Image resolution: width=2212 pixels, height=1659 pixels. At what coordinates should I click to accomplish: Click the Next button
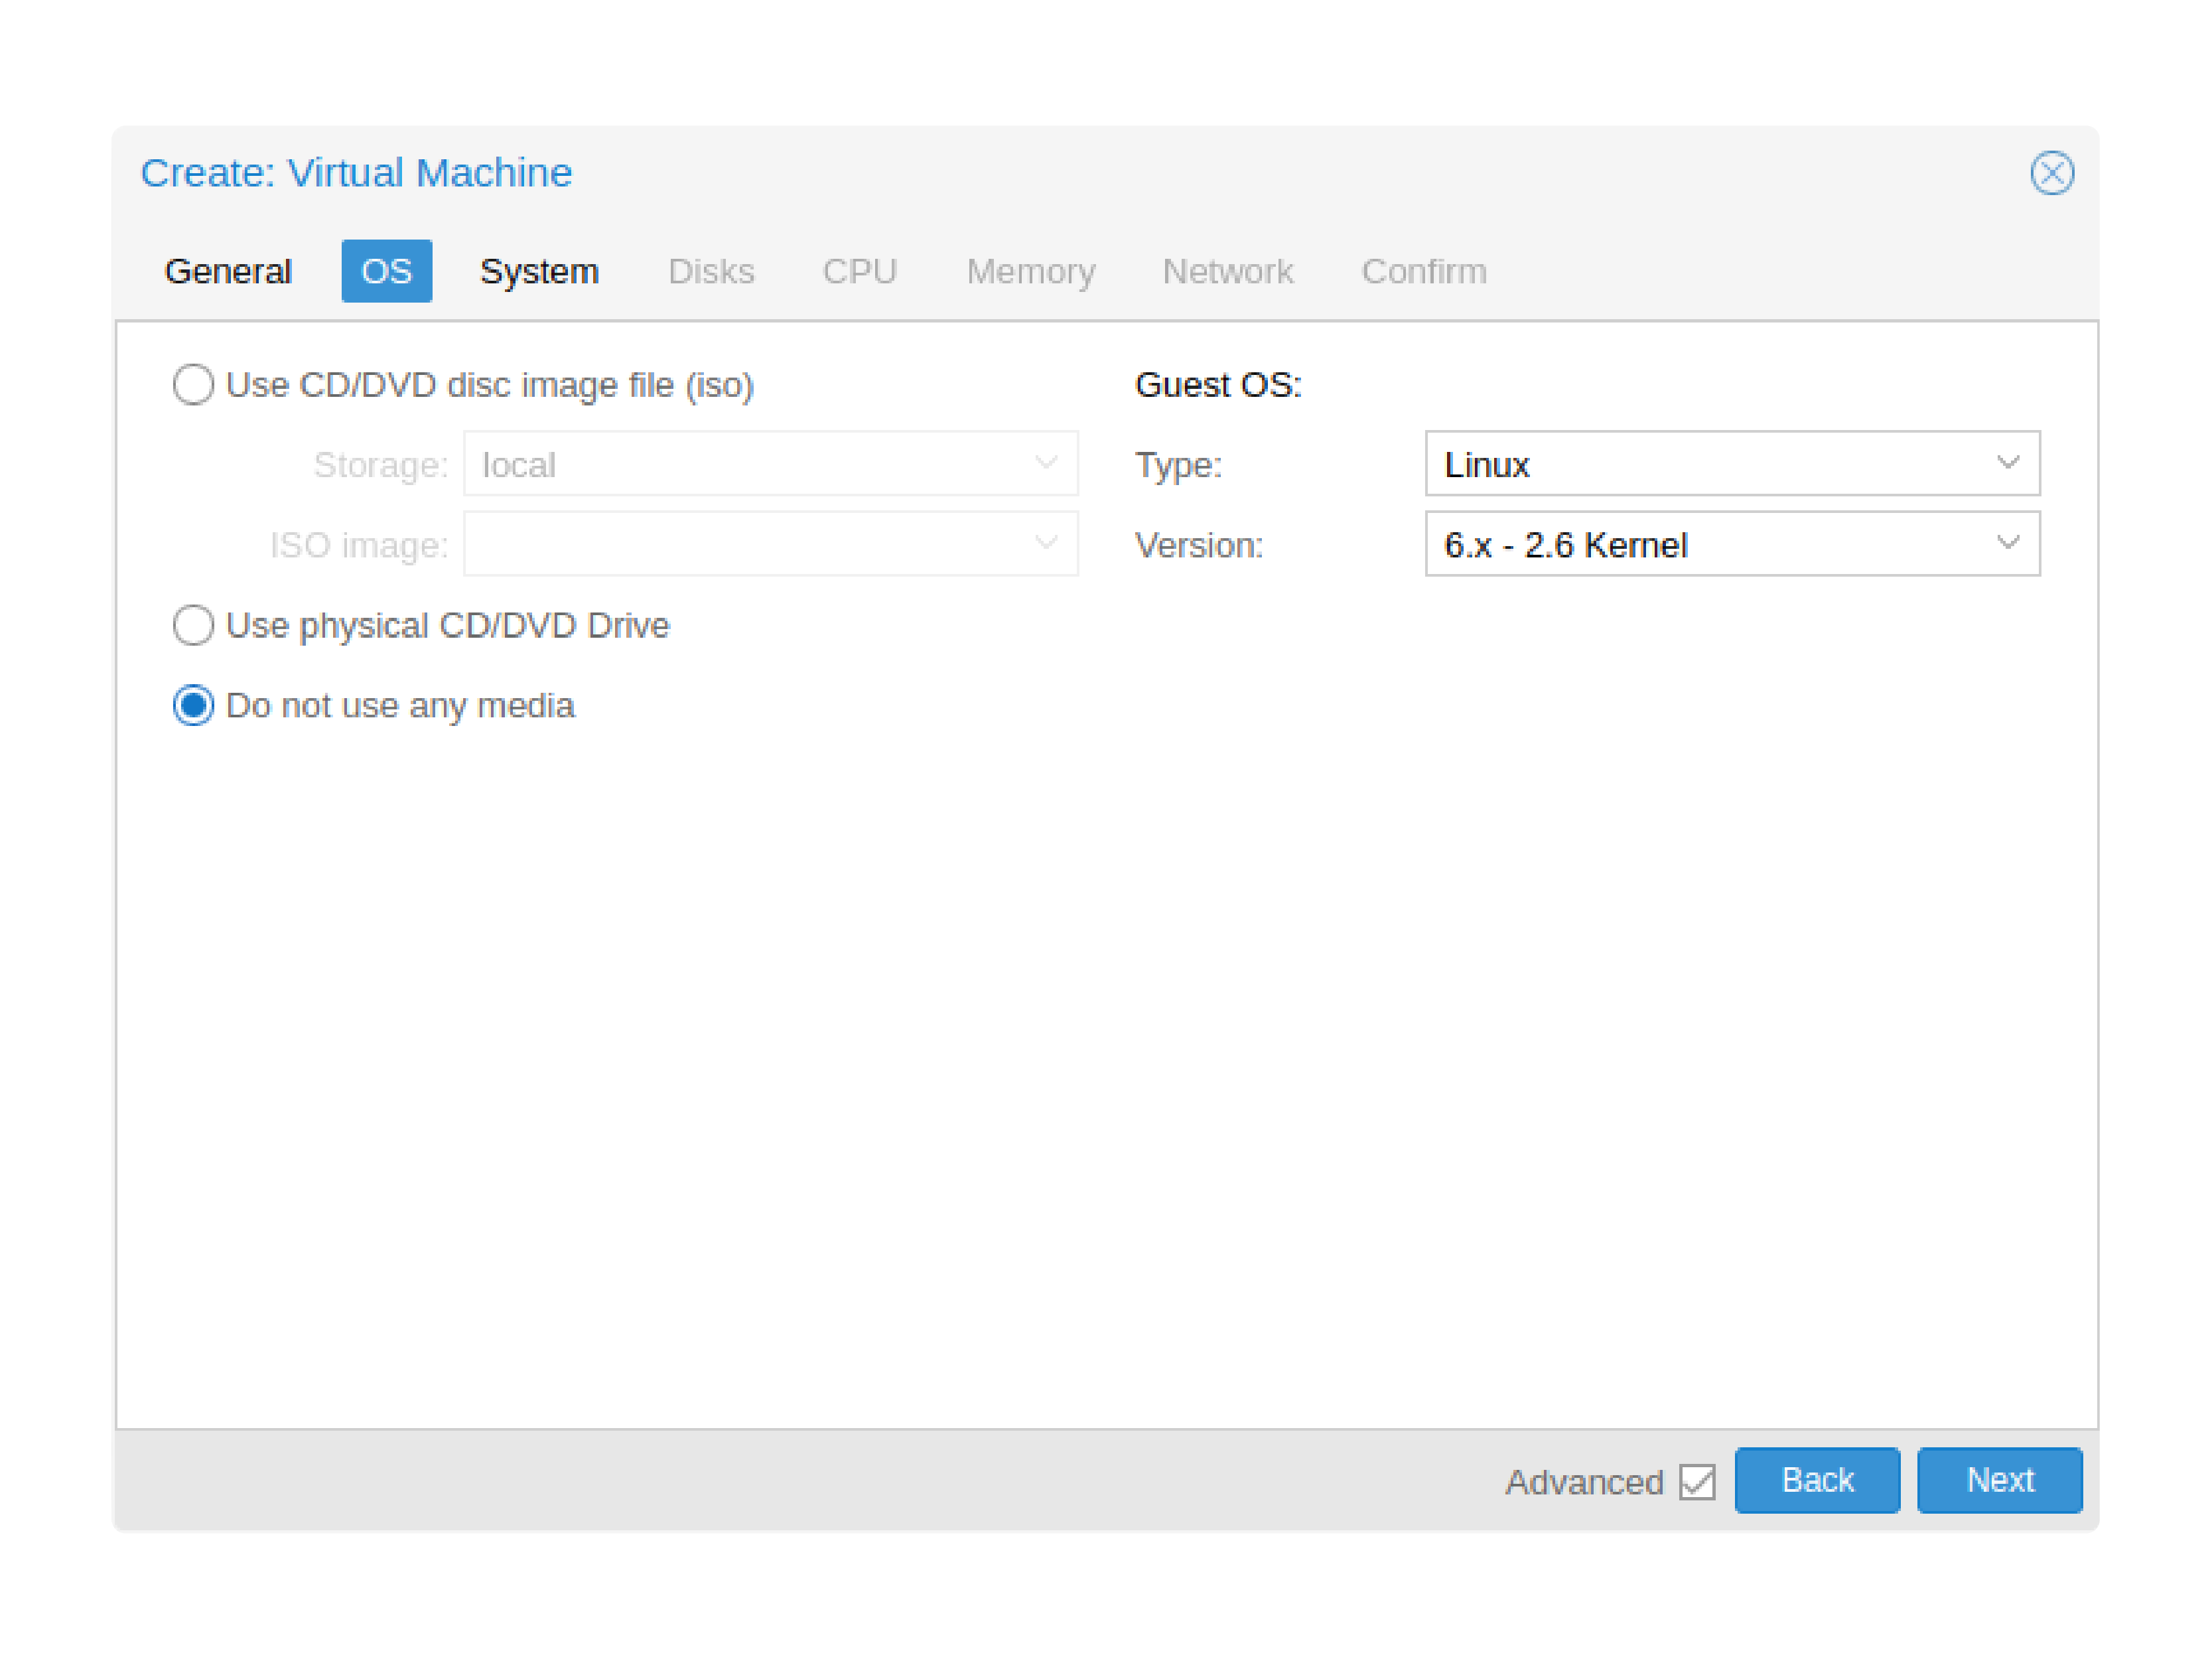[x=2000, y=1480]
